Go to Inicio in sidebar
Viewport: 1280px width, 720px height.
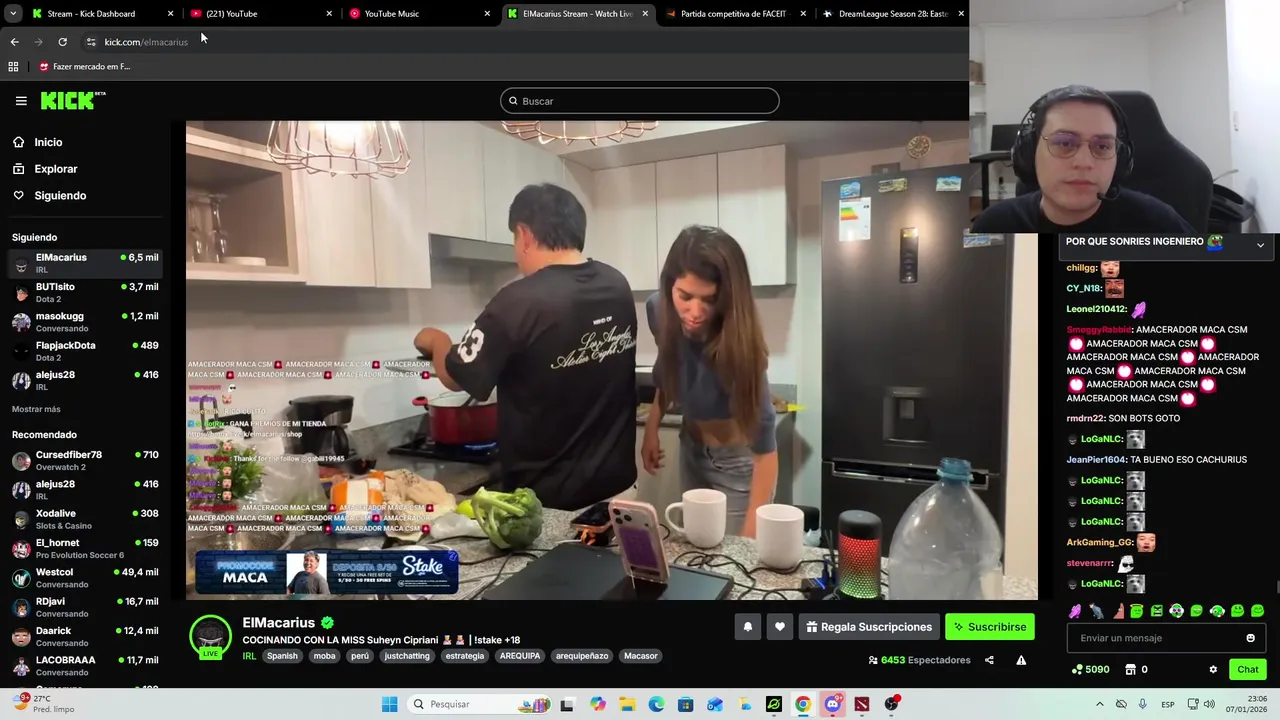[x=48, y=142]
